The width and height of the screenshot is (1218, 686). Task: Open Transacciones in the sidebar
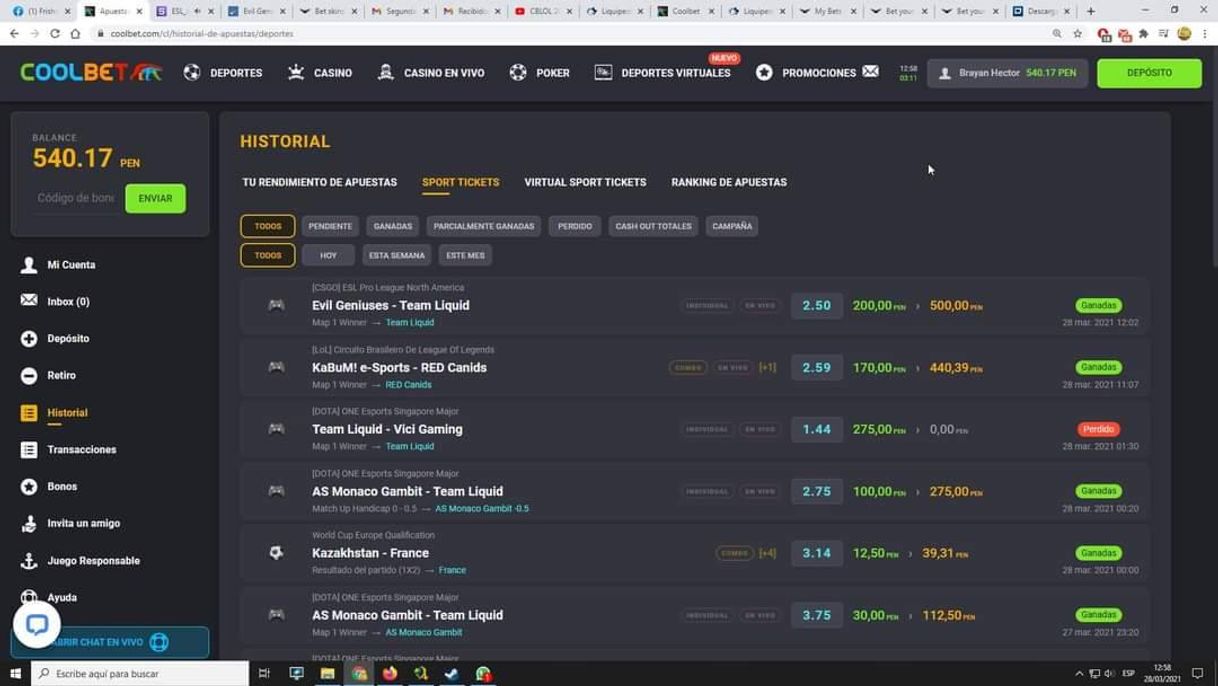coord(81,450)
